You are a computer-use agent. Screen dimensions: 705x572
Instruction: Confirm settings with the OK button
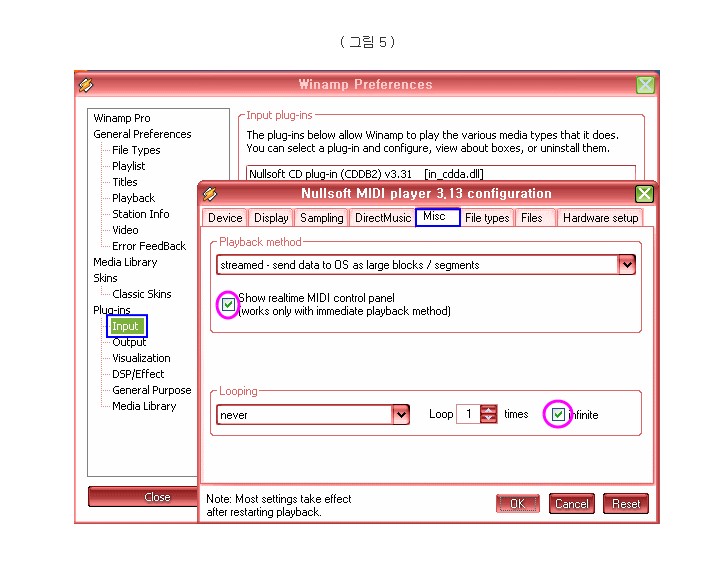coord(518,504)
